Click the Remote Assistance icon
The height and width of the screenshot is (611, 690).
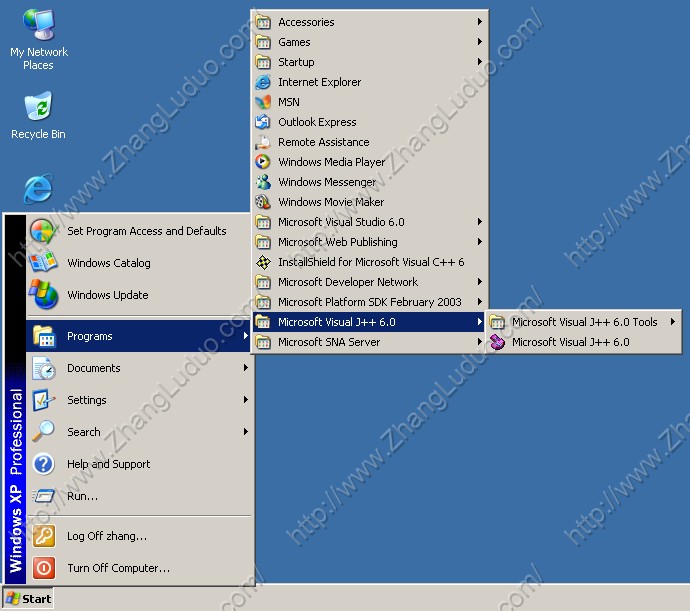click(x=263, y=142)
